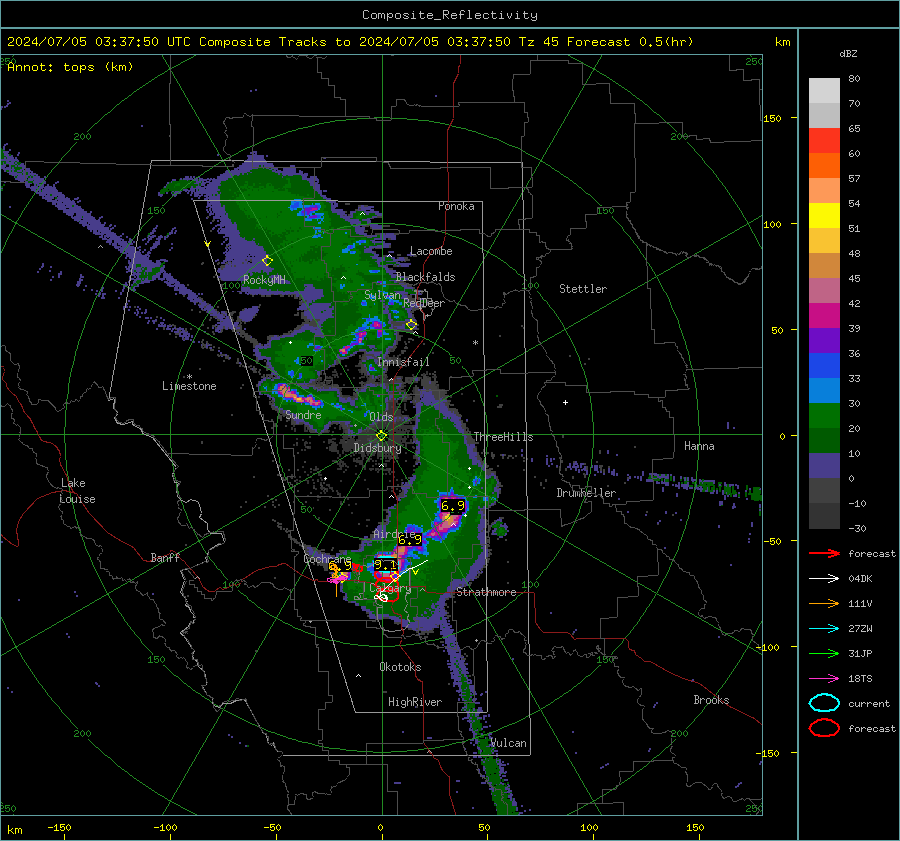Click the 'Annot: tops (km)' annotation text

(70, 67)
